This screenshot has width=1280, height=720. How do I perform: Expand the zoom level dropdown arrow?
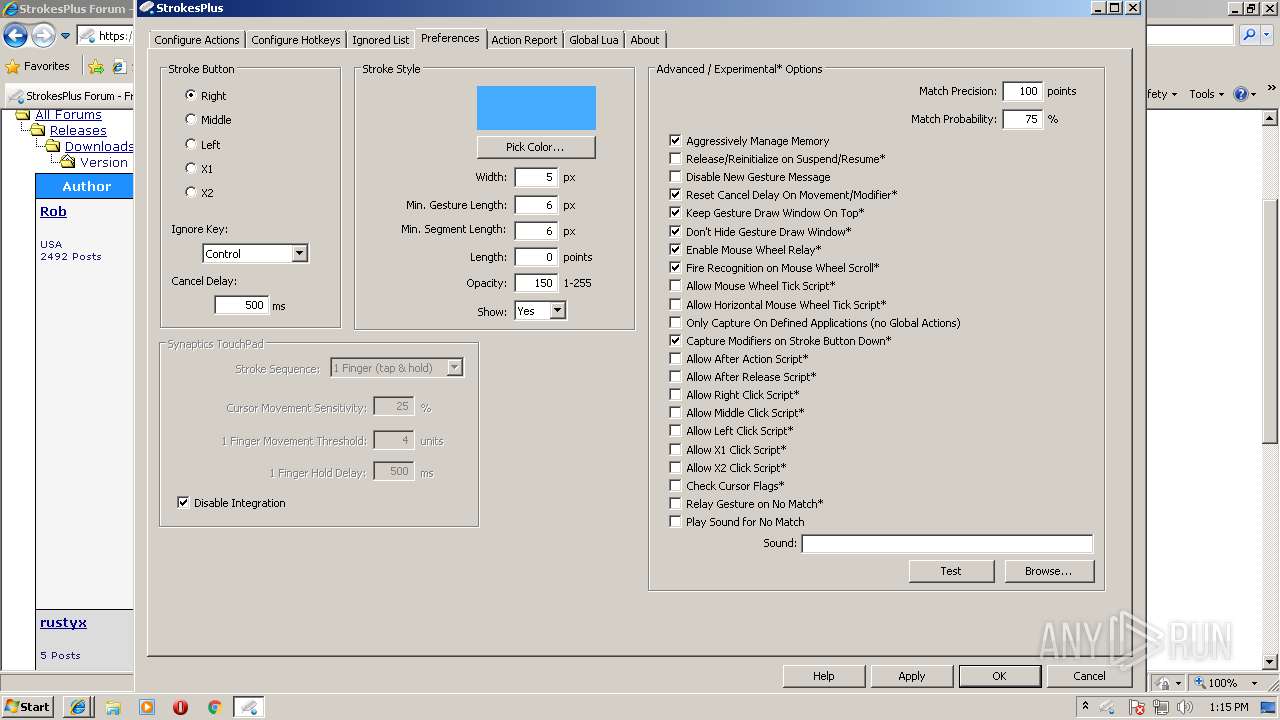1254,683
